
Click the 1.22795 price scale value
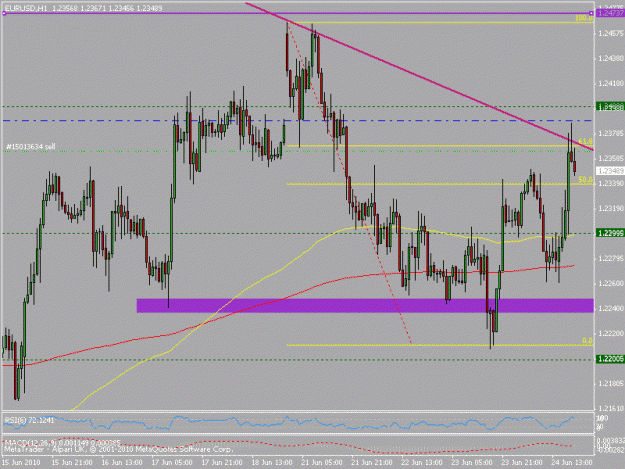pyautogui.click(x=611, y=259)
